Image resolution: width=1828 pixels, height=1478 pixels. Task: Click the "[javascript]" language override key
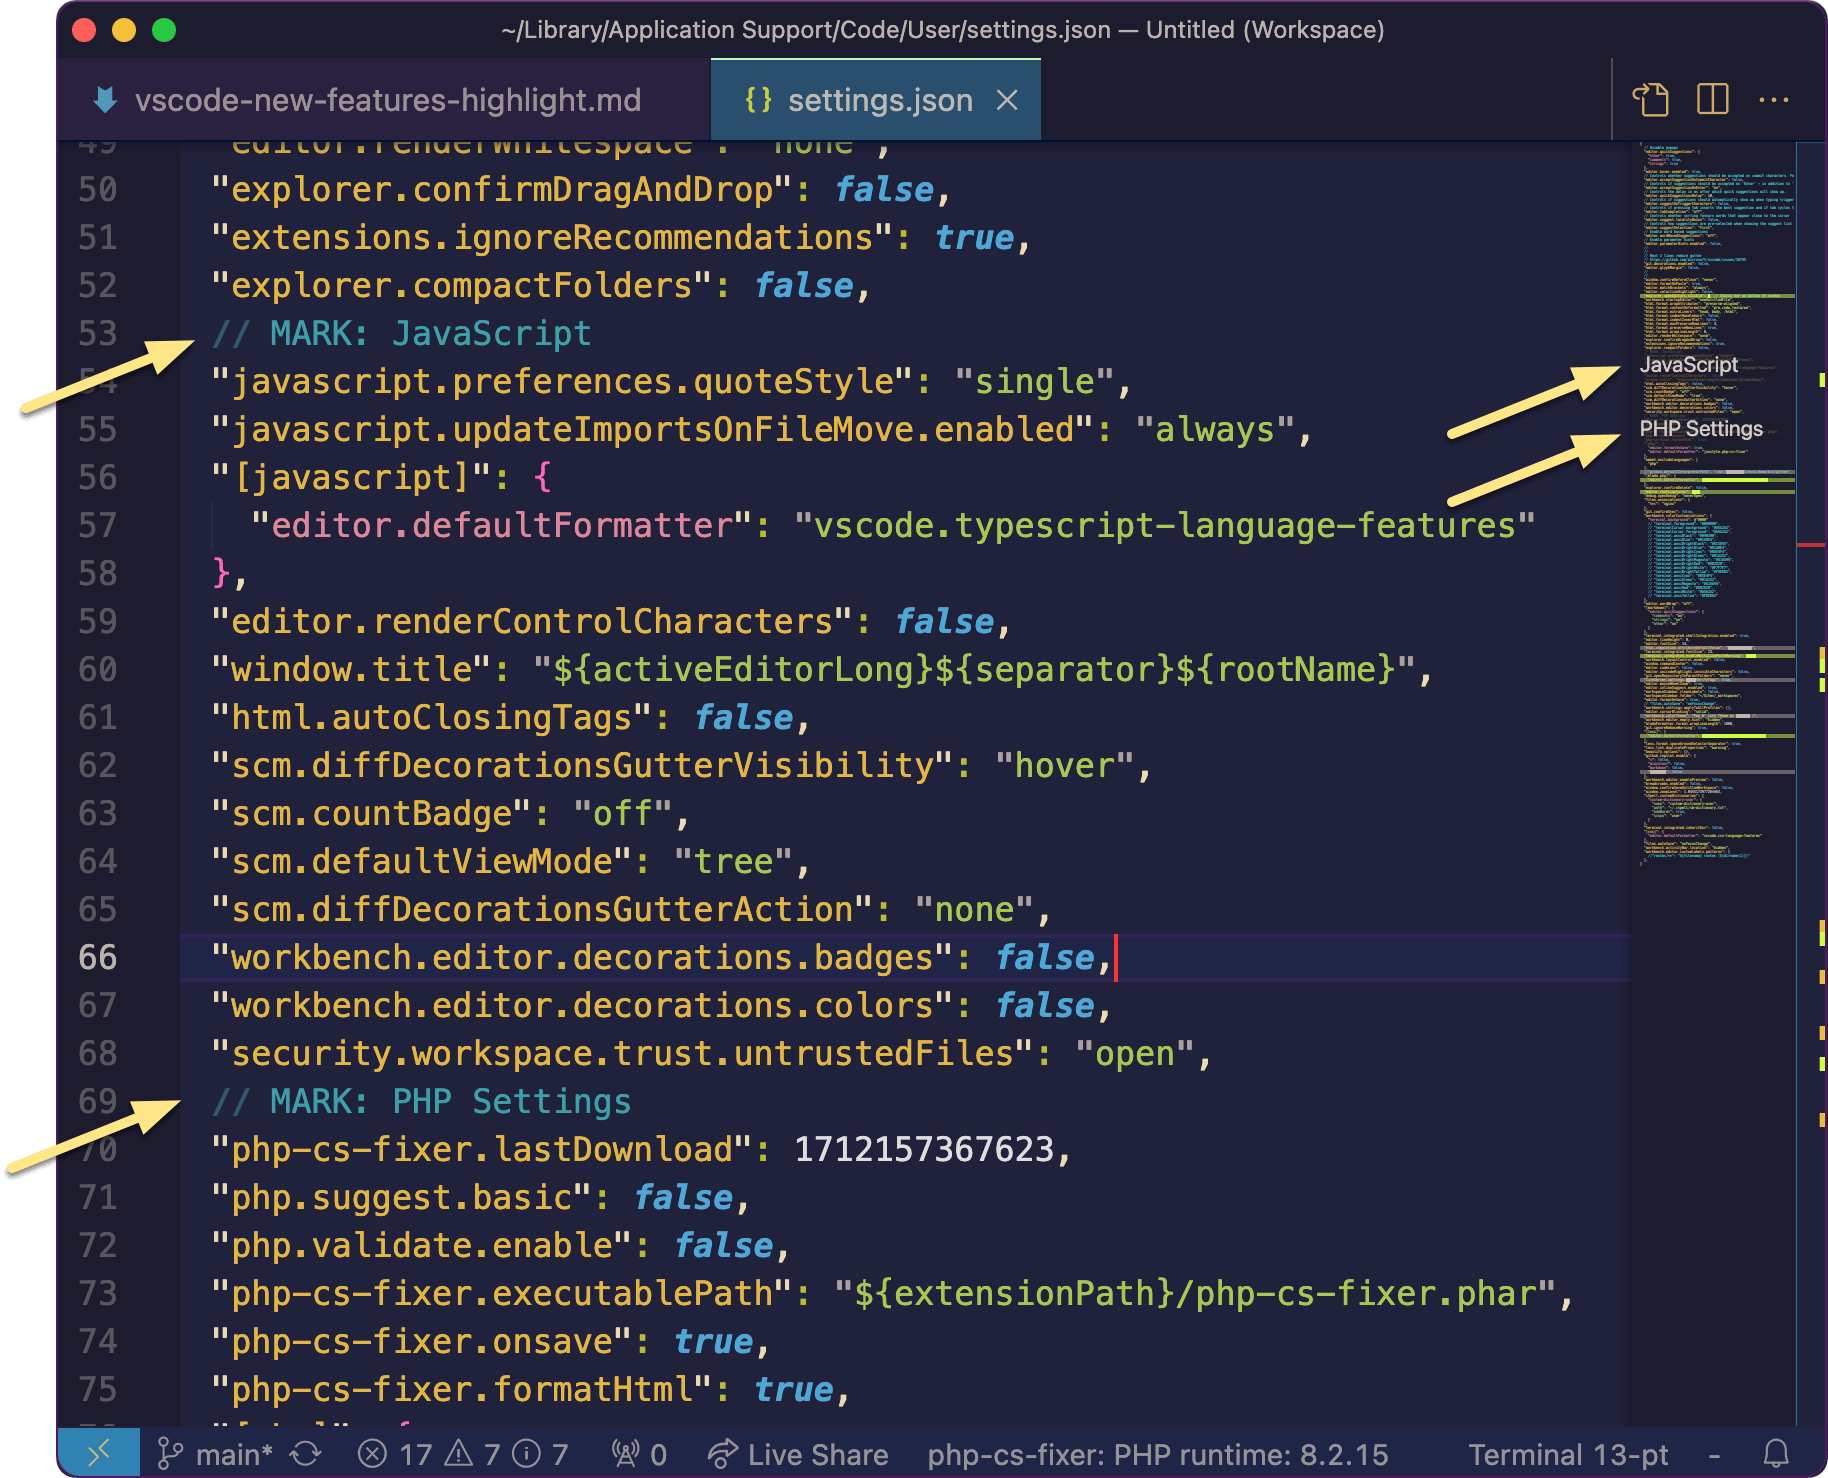[x=351, y=478]
